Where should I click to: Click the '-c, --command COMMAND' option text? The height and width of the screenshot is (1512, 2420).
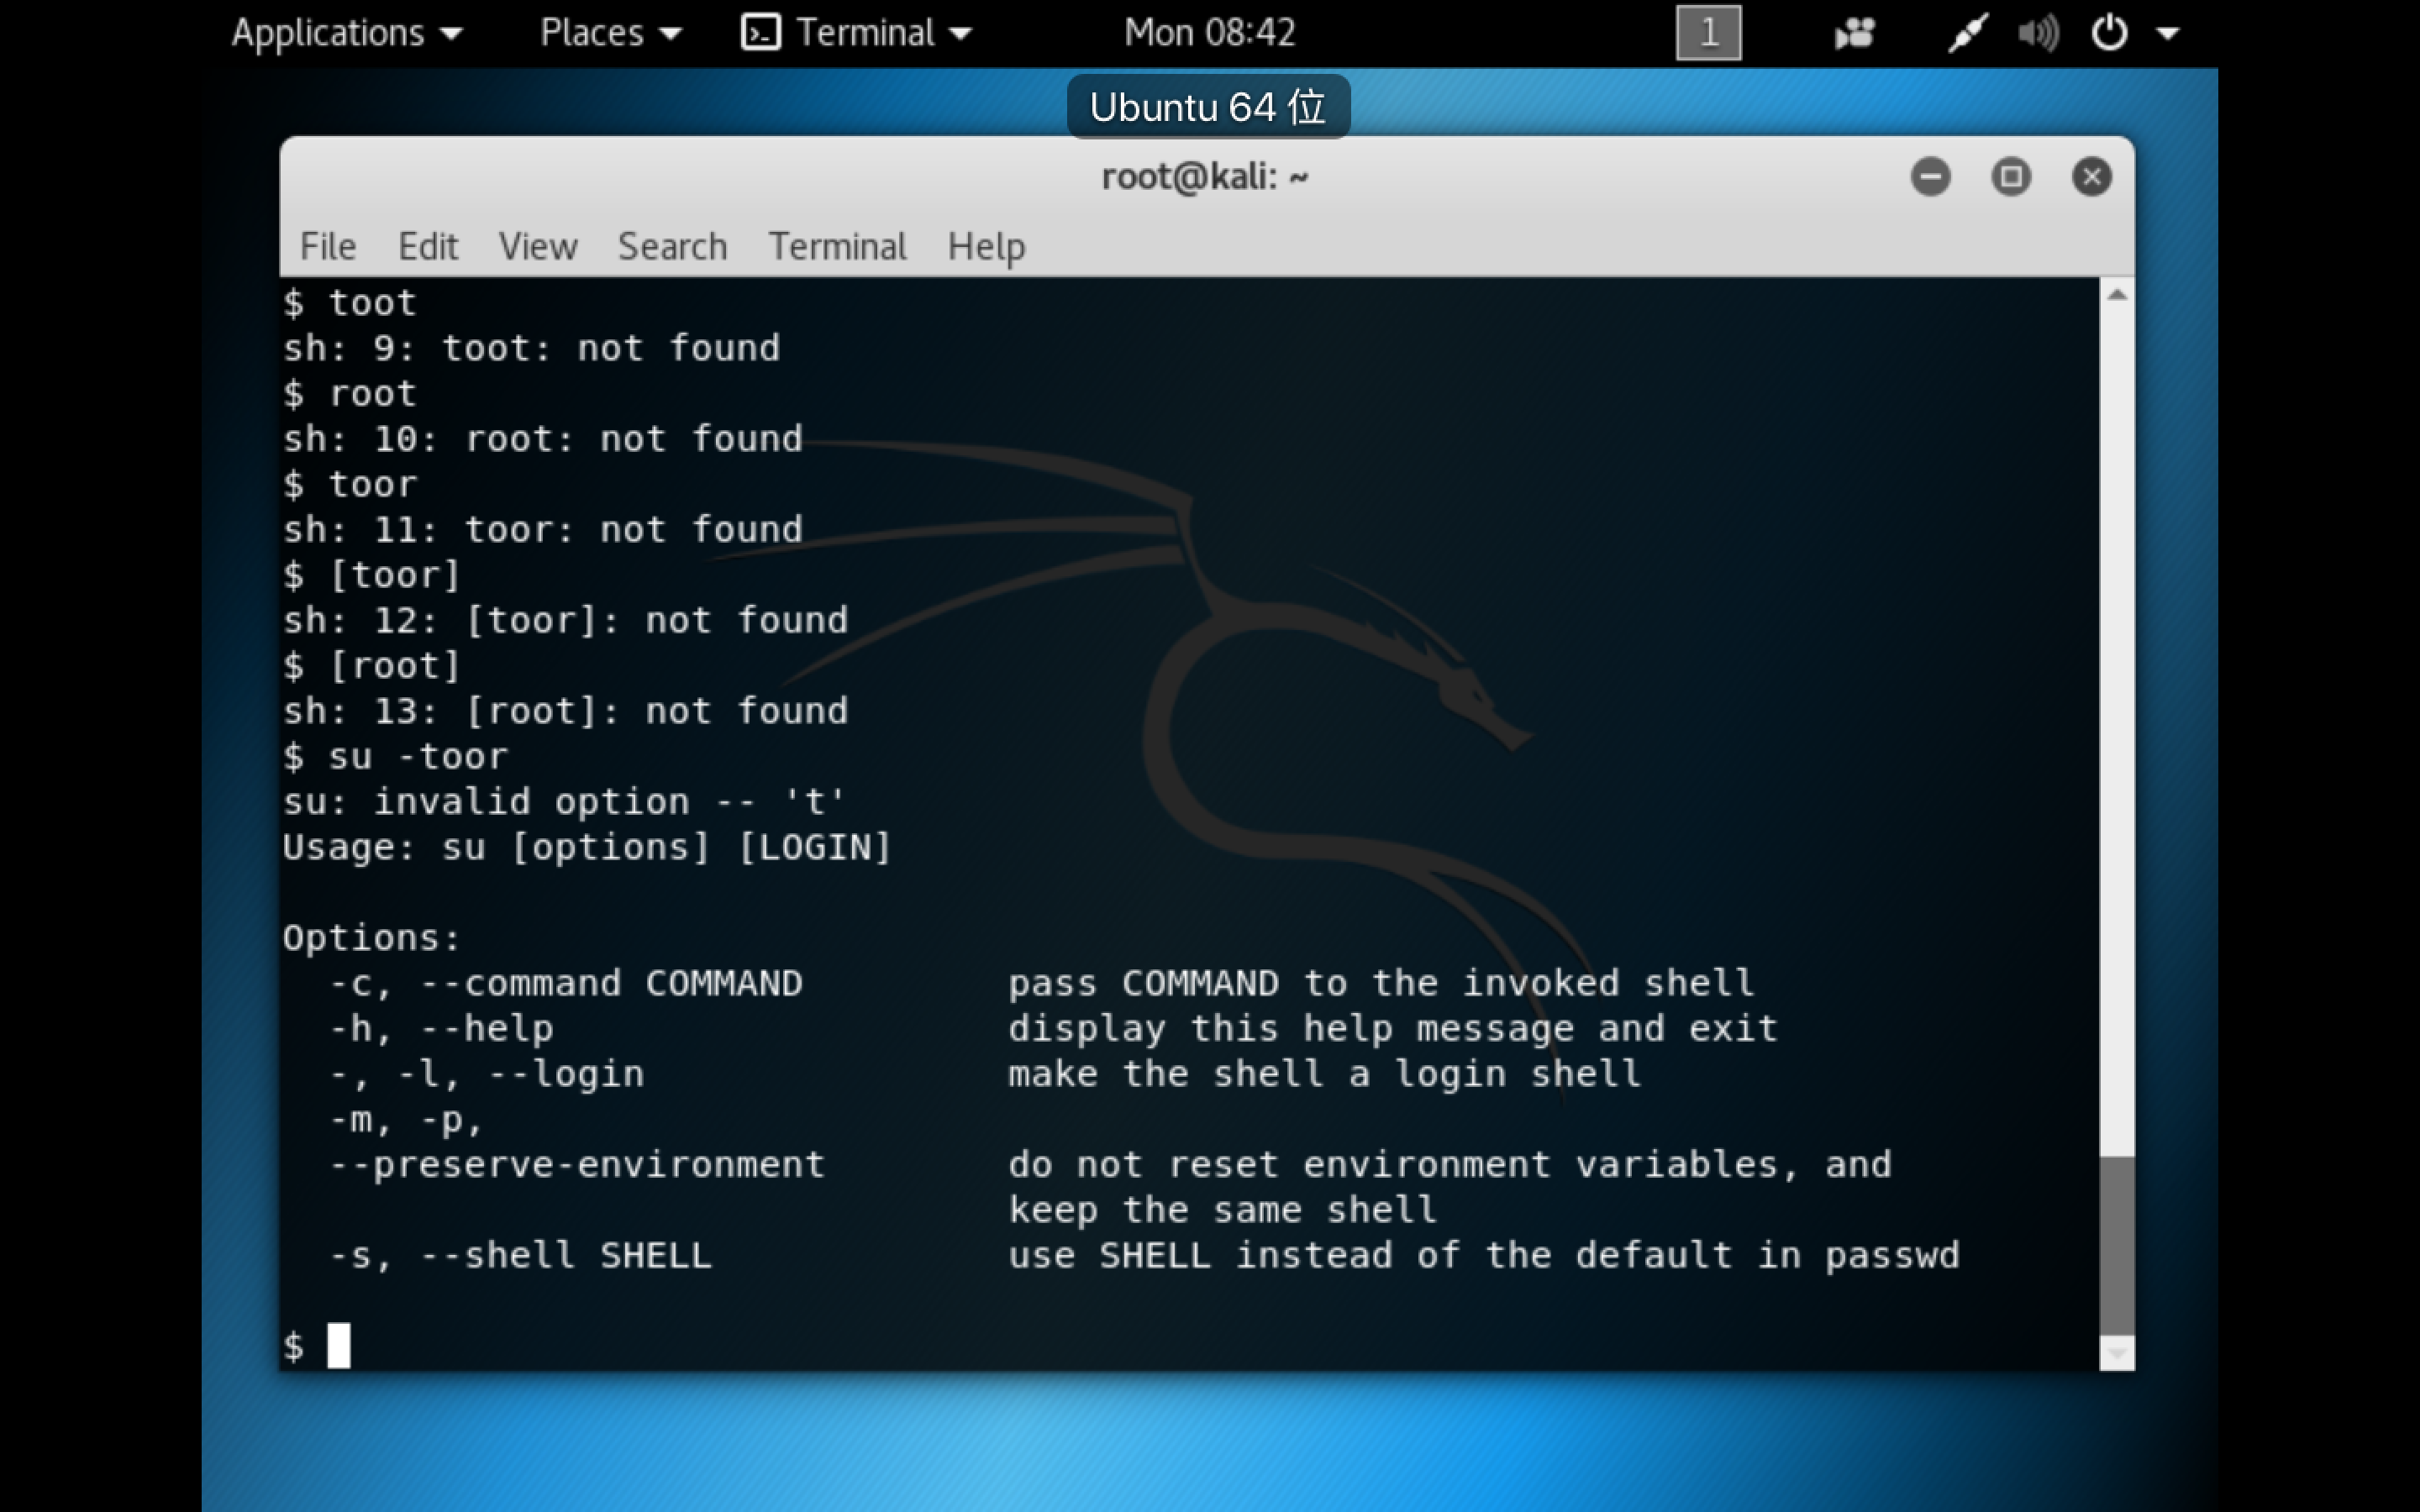(566, 983)
